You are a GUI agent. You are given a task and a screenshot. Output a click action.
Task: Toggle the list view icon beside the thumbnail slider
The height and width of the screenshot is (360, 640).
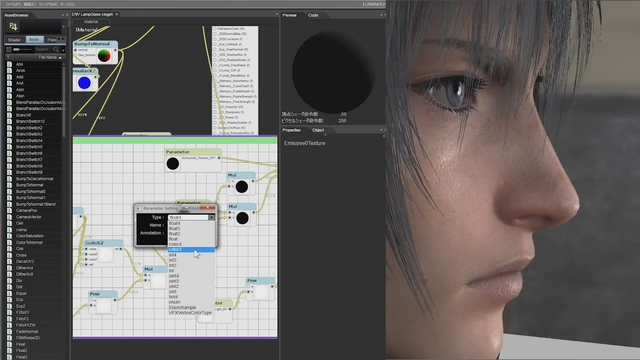click(x=9, y=49)
